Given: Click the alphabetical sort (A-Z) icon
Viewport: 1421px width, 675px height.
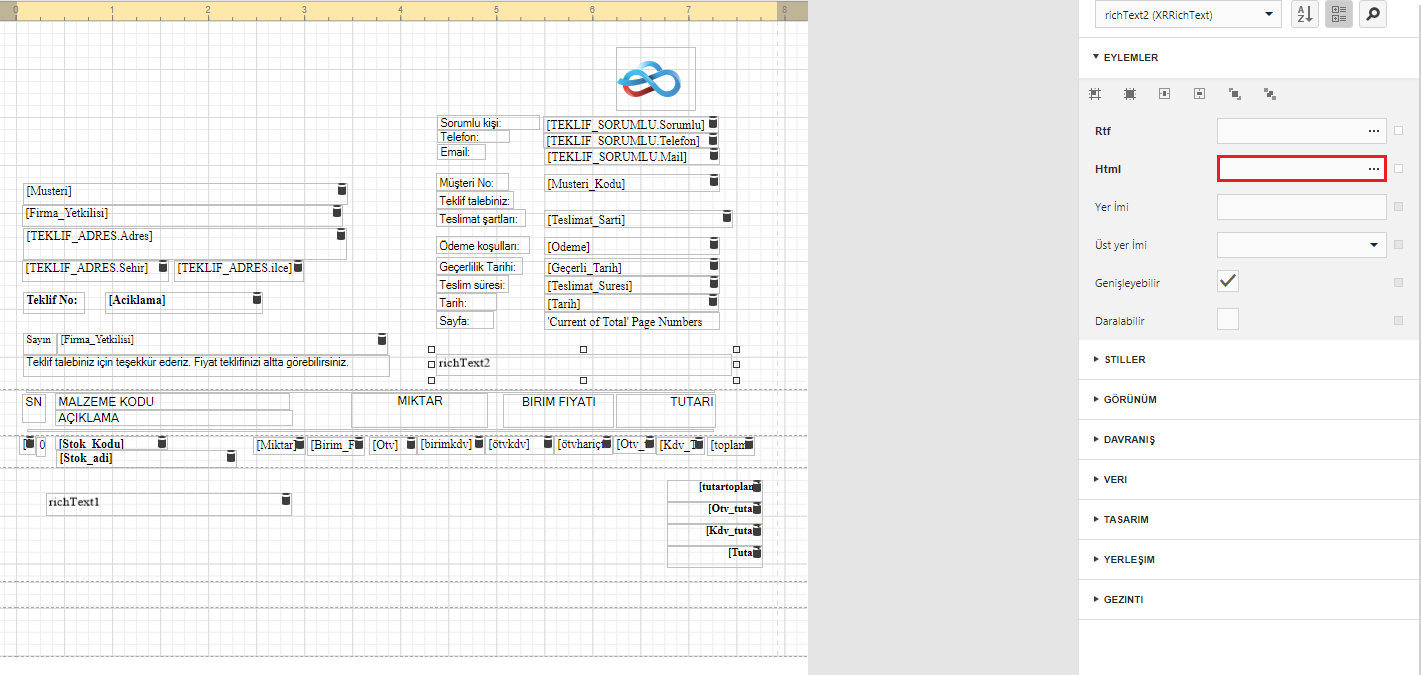Looking at the screenshot, I should click(1304, 15).
